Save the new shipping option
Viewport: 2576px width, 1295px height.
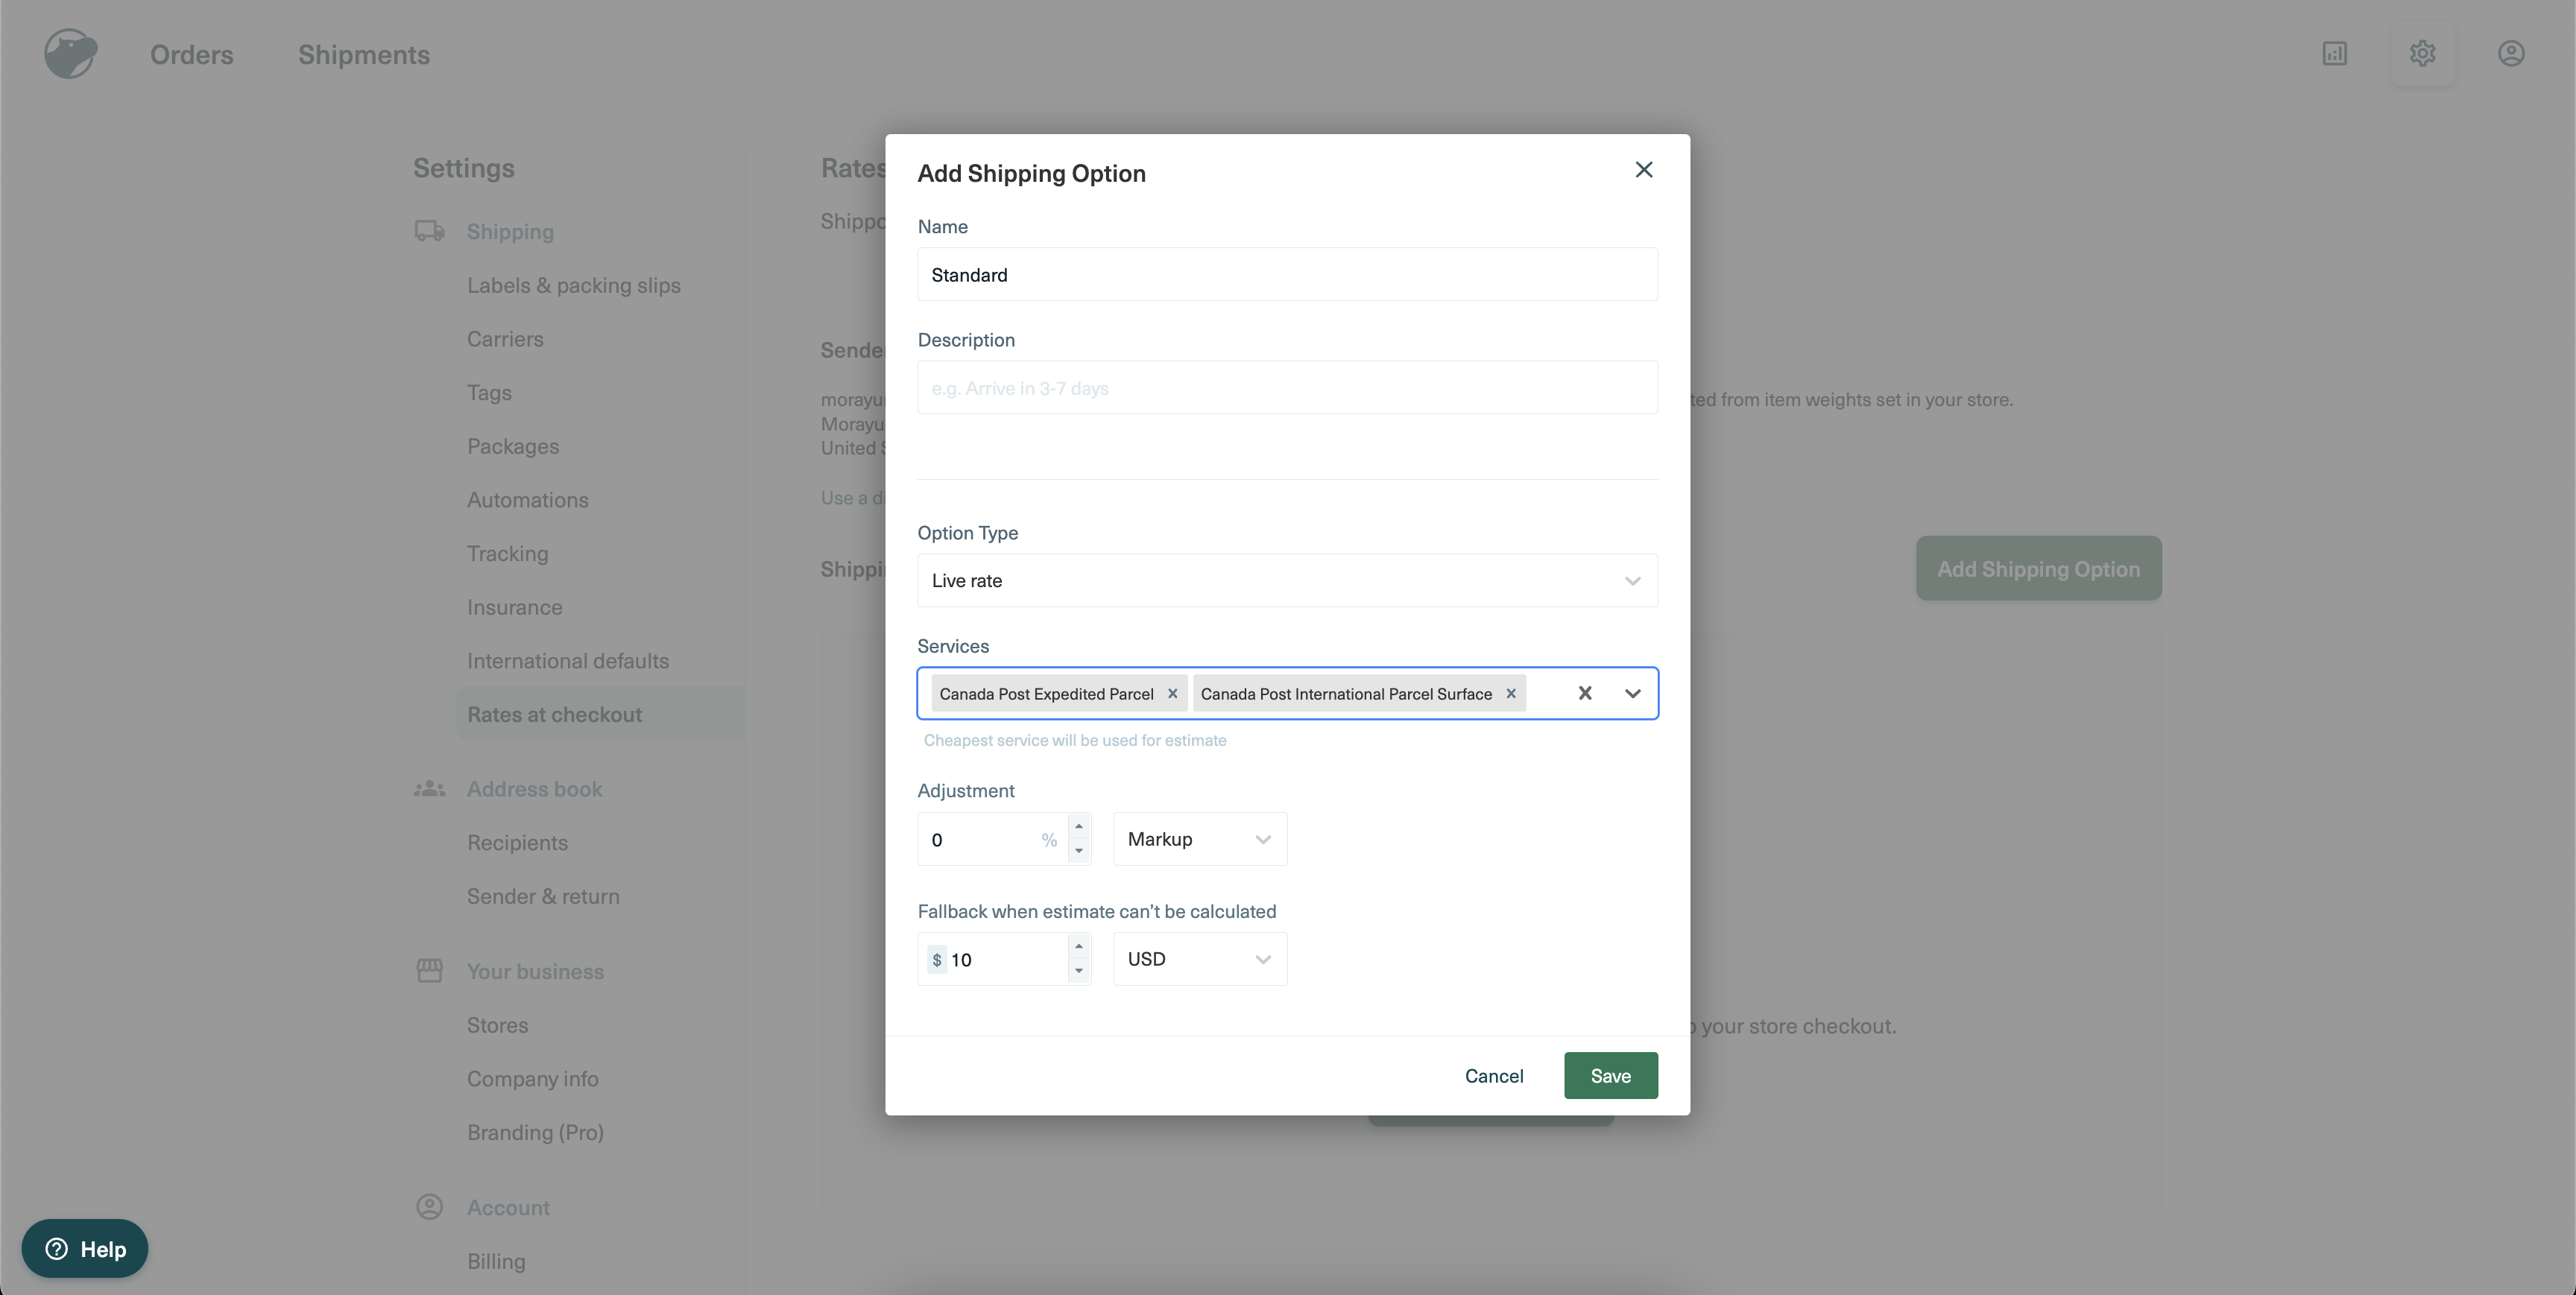(x=1610, y=1075)
